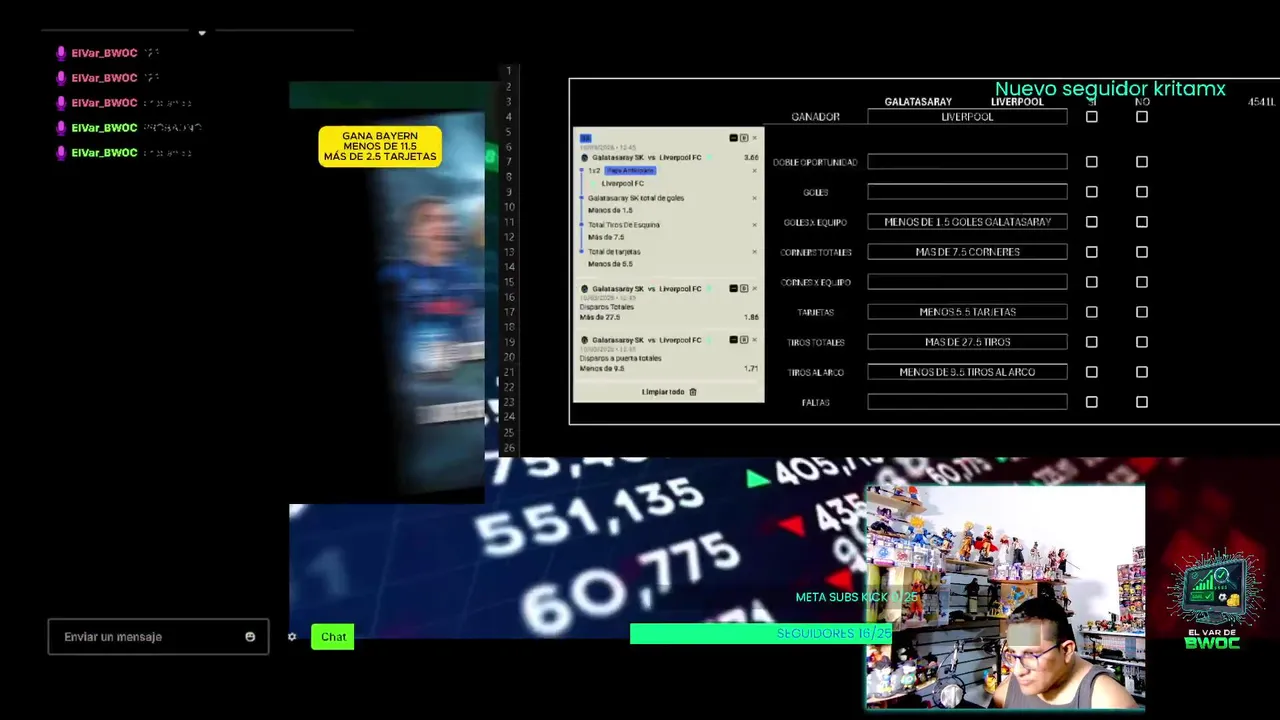Check NO for GANADOR row
This screenshot has height=720, width=1280.
click(x=1142, y=117)
